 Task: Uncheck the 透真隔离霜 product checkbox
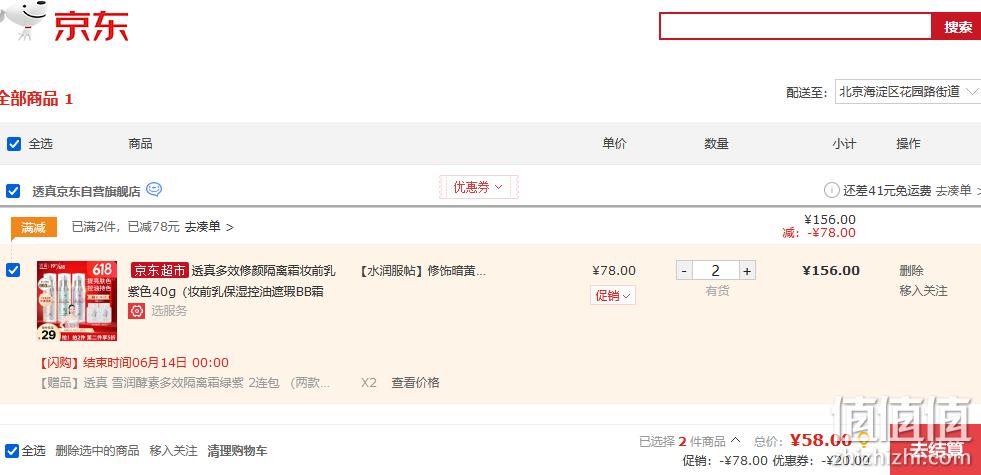13,270
